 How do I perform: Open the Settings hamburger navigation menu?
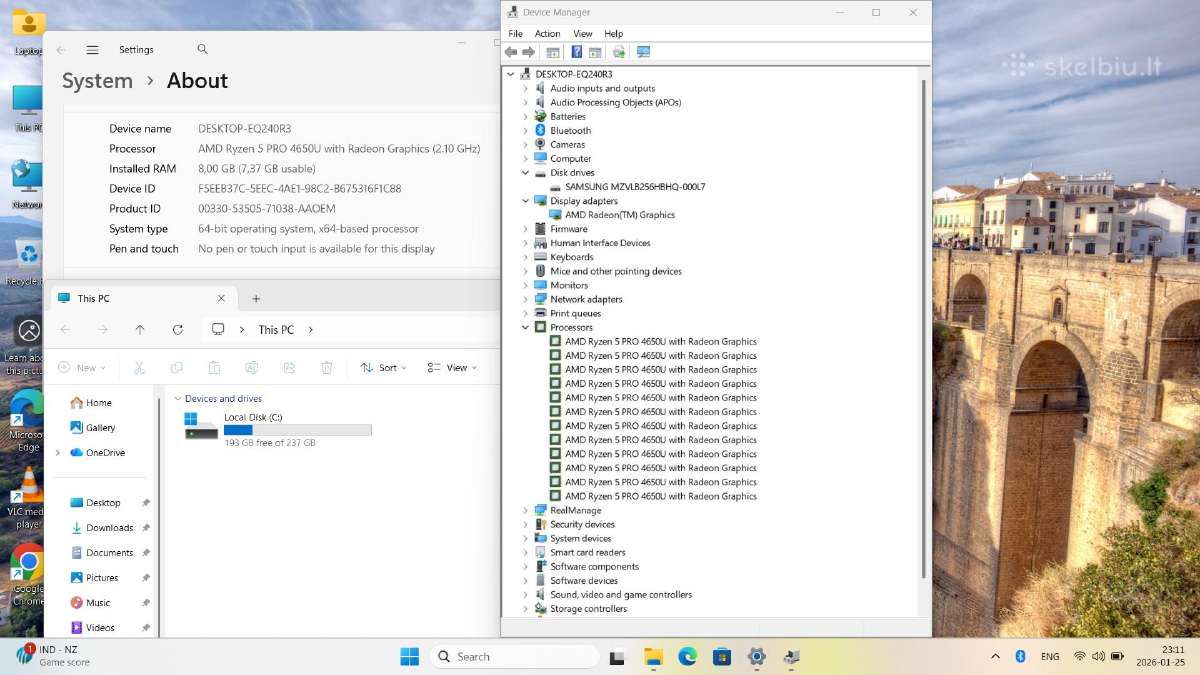click(92, 50)
